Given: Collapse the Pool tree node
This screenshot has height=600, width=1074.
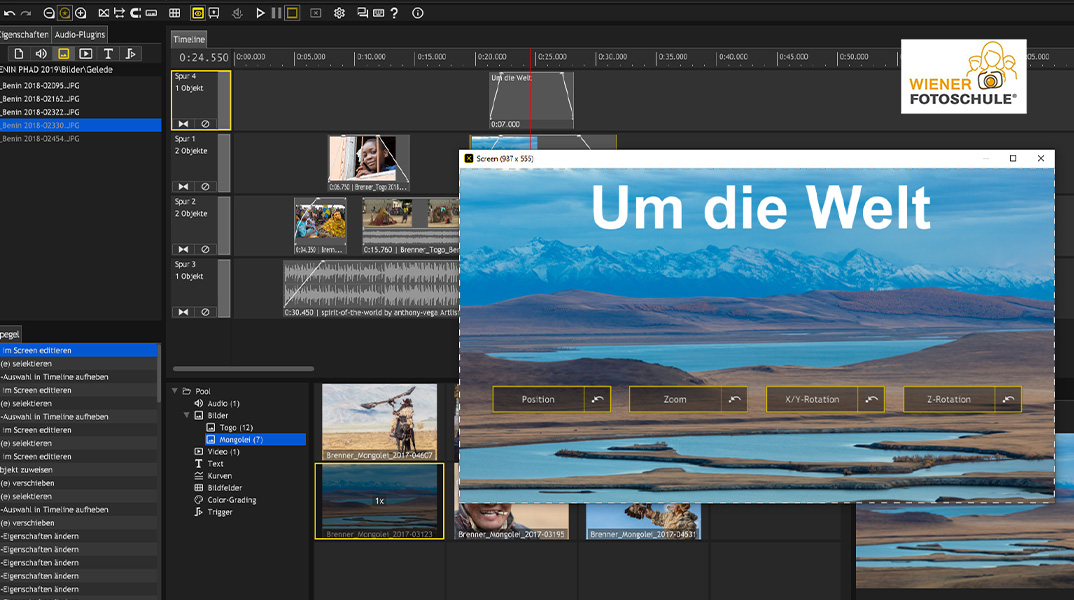Looking at the screenshot, I should click(x=175, y=391).
